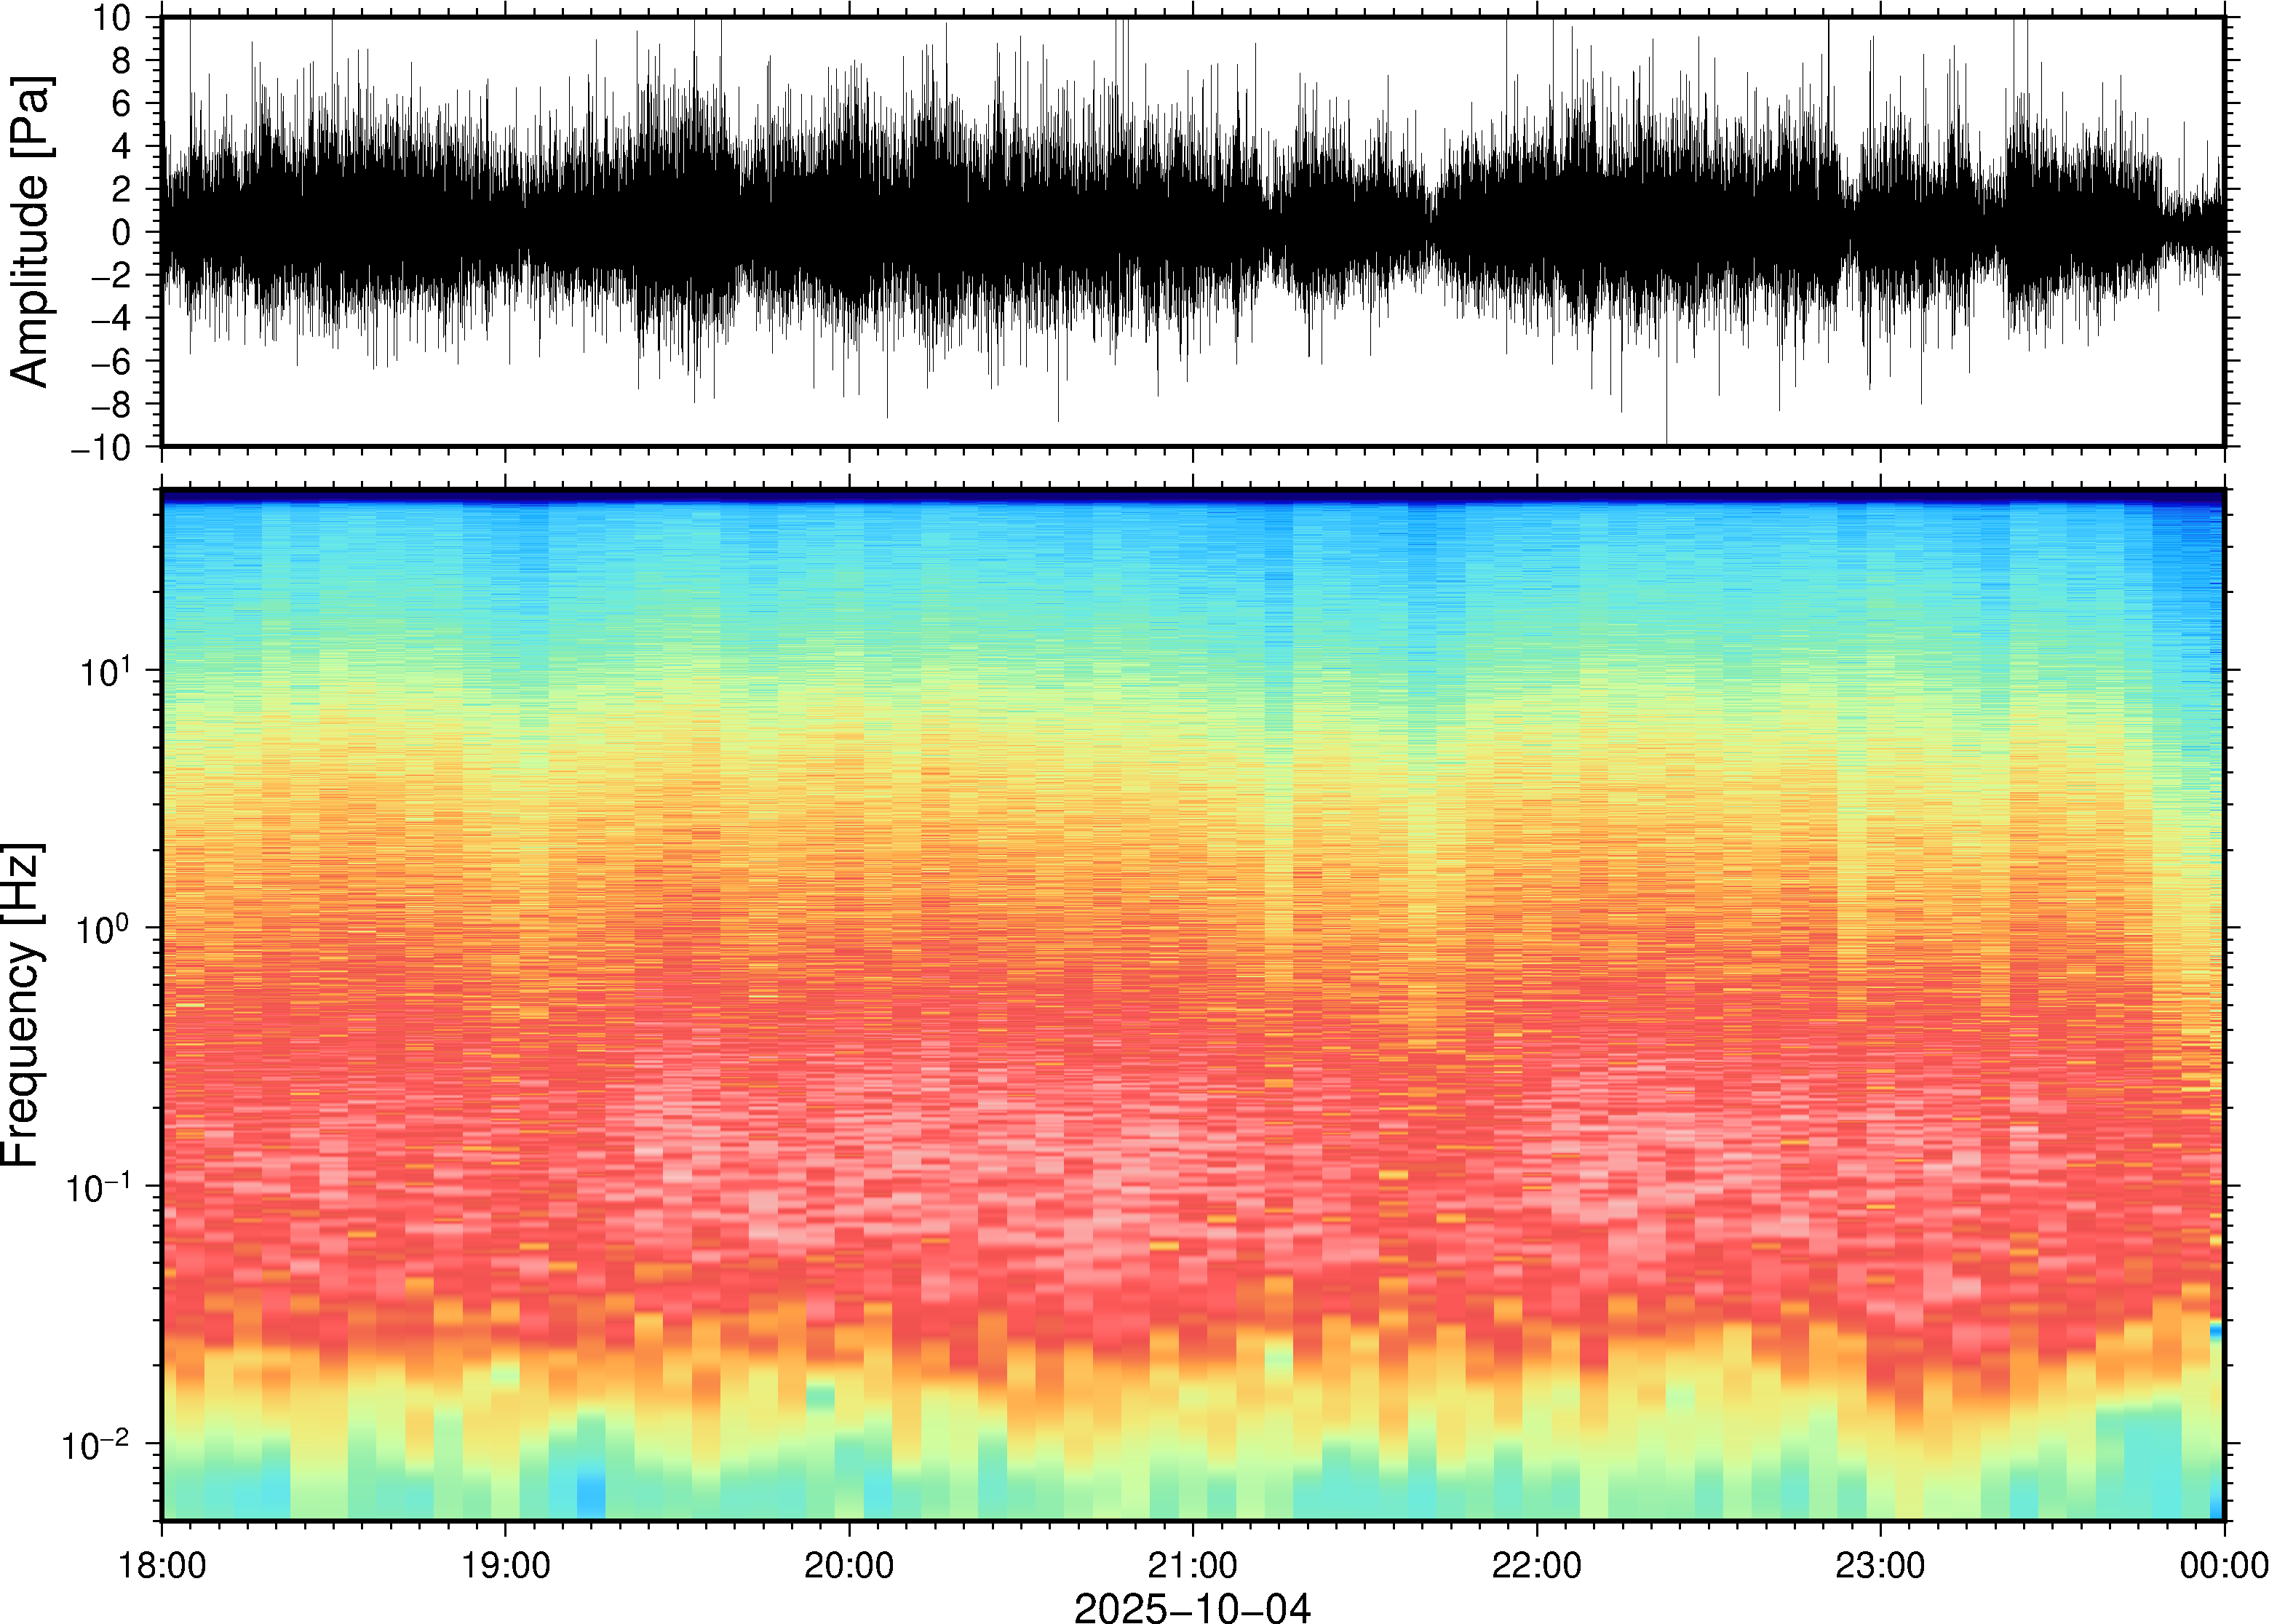Click the 22:00 time axis label

1536,1565
